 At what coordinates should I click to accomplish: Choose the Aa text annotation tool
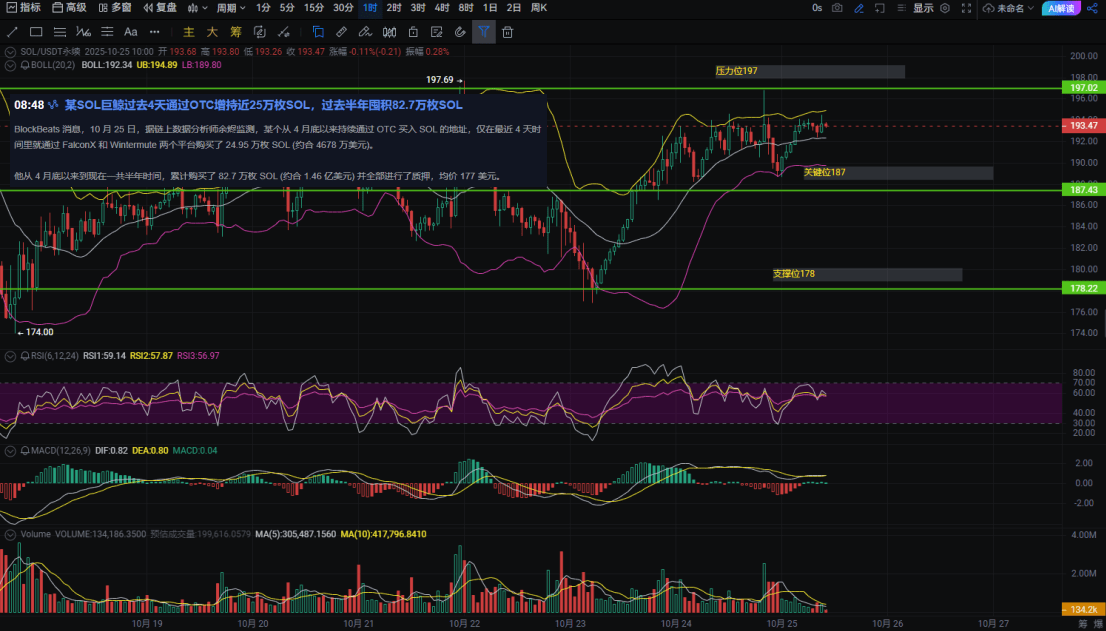(130, 32)
